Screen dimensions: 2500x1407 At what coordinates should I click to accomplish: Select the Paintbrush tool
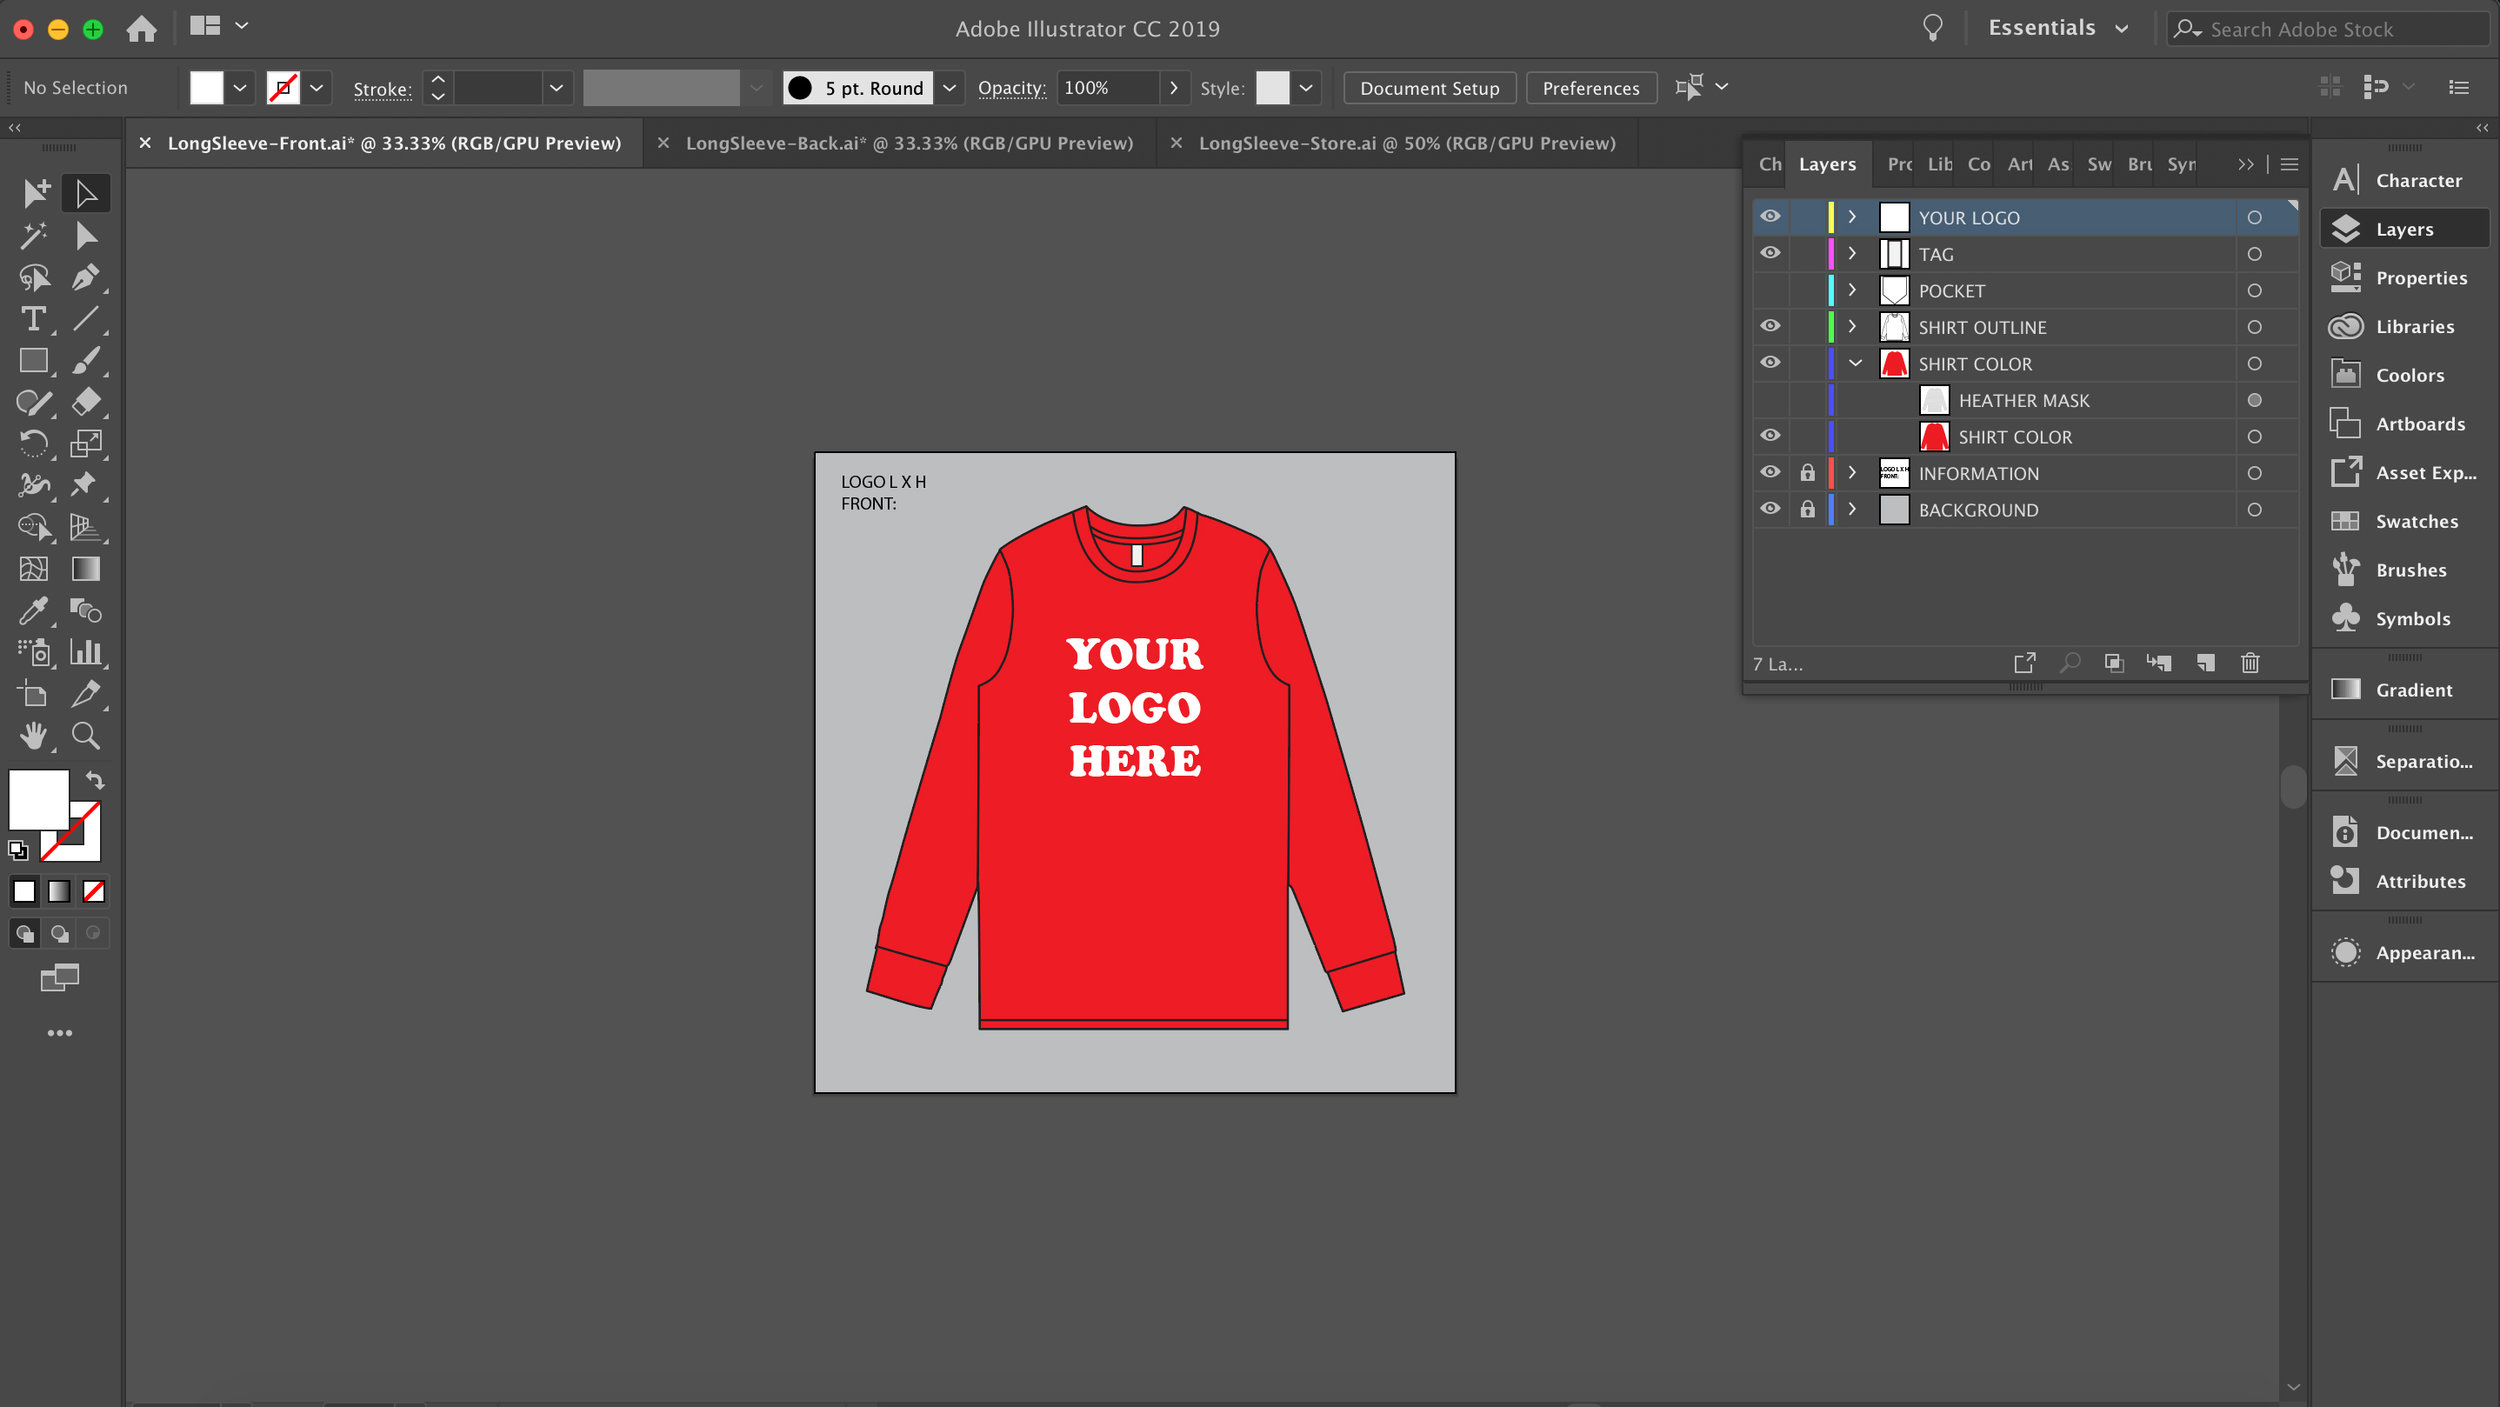point(86,361)
